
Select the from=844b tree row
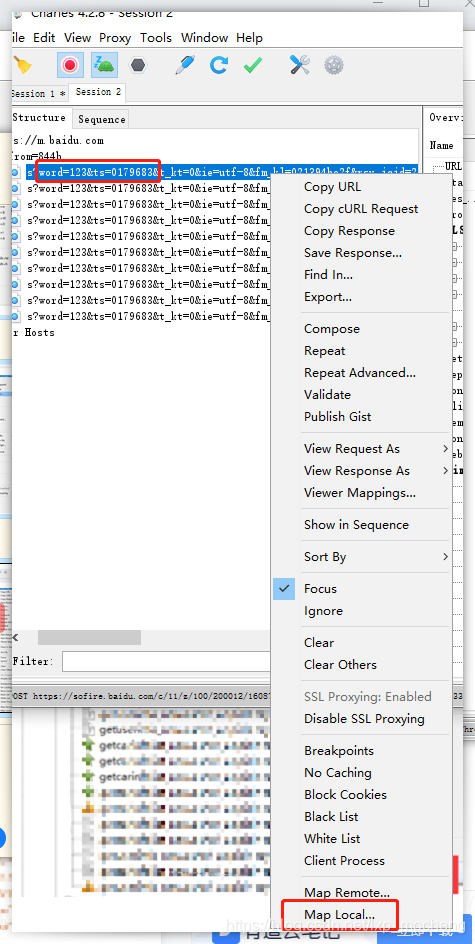click(x=36, y=155)
